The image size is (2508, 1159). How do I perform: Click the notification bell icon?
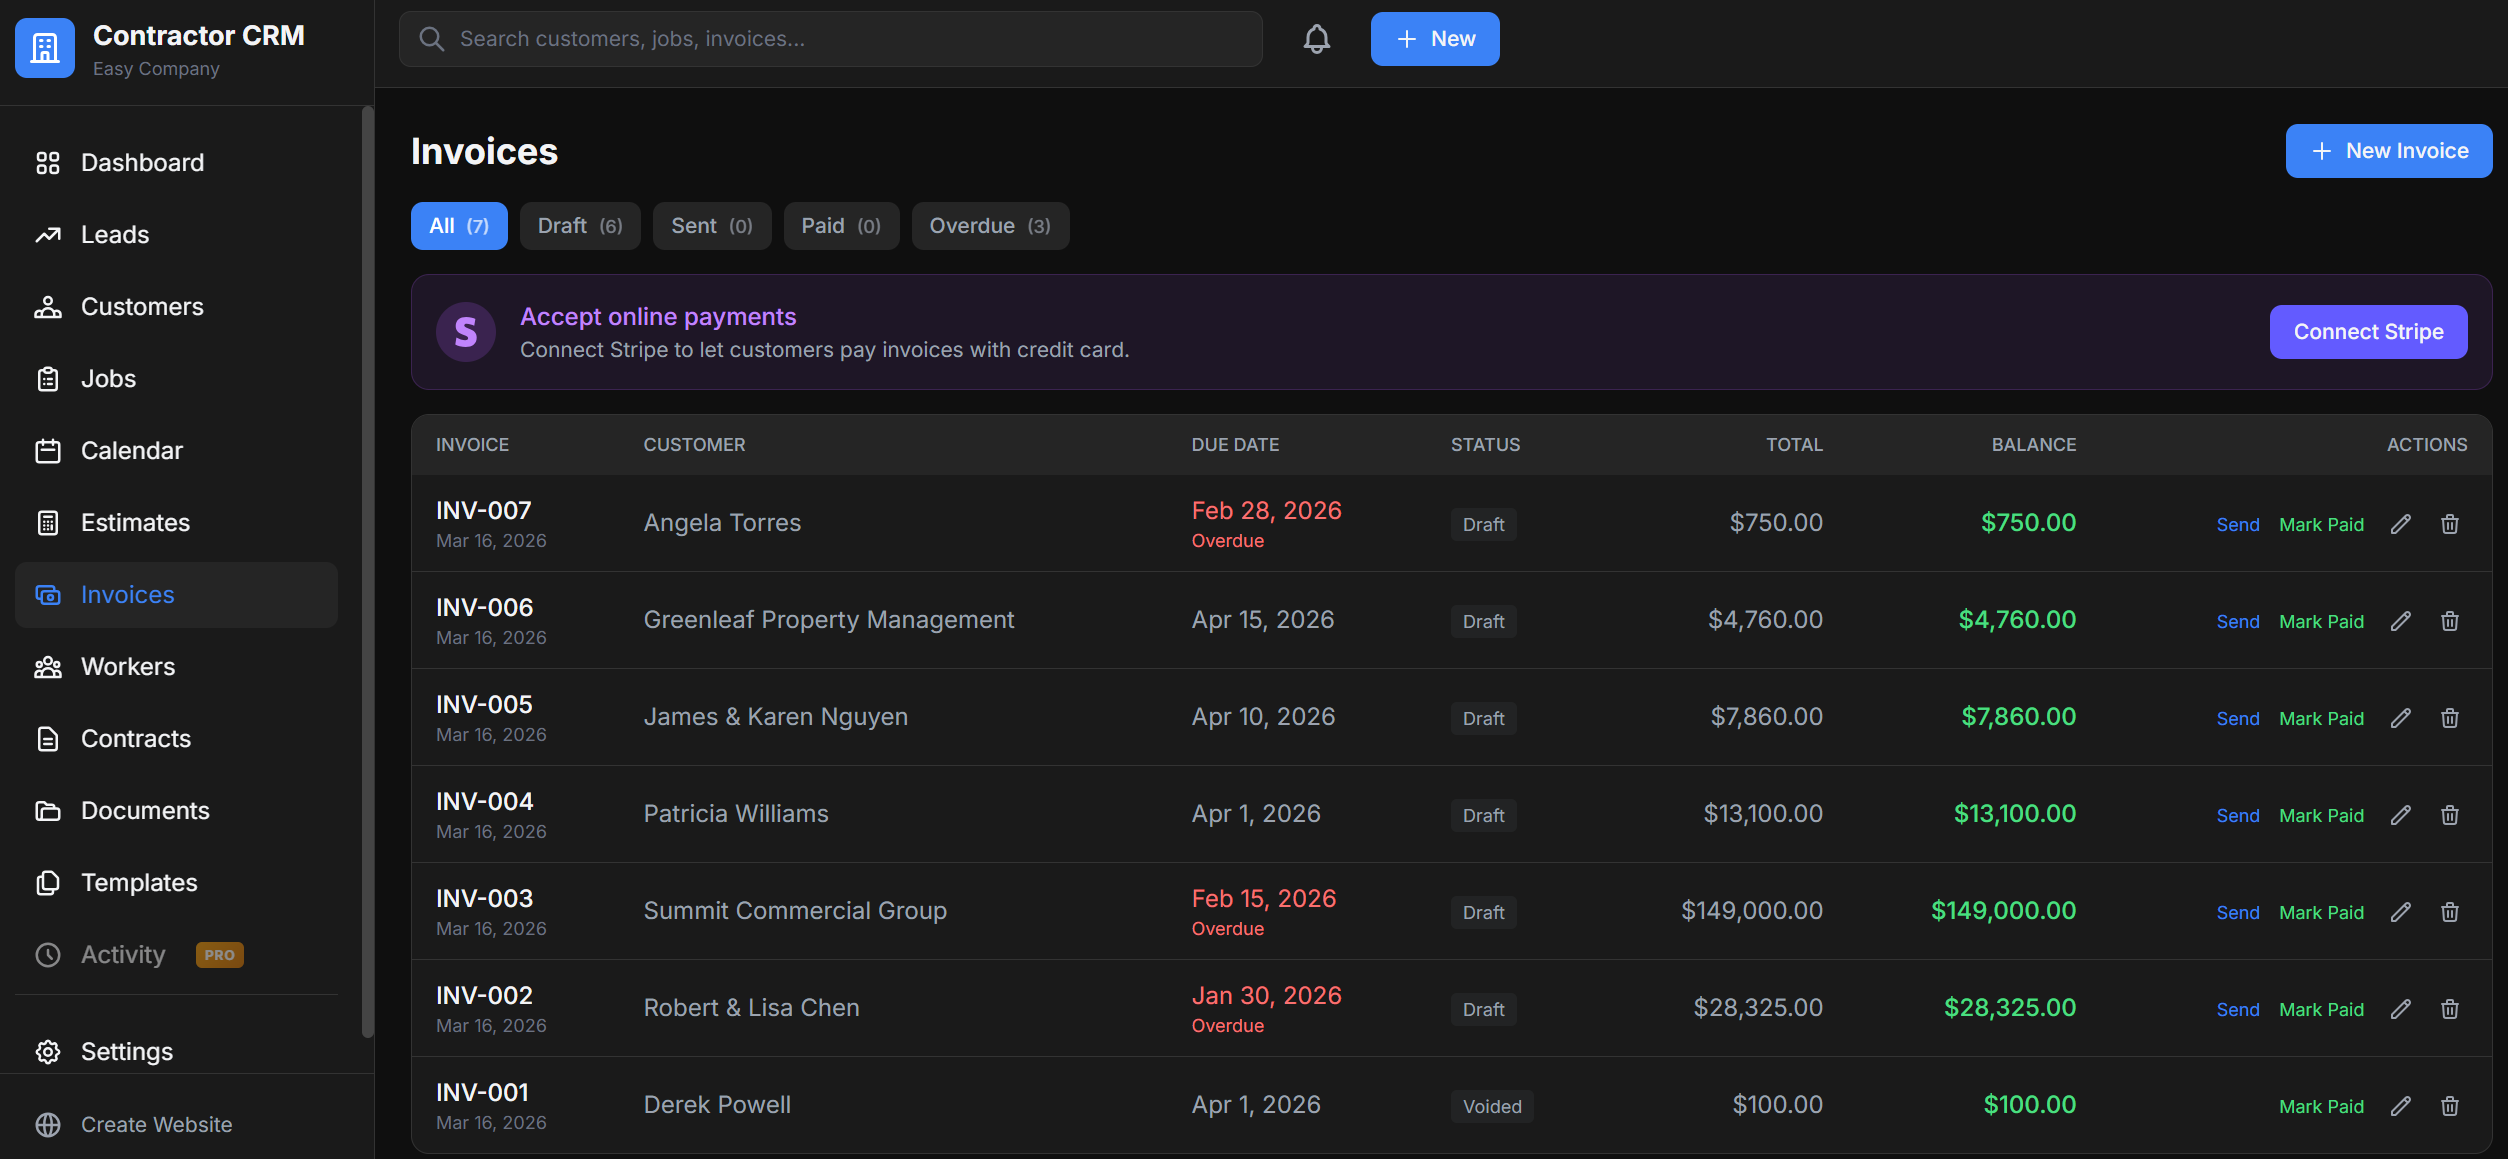pyautogui.click(x=1316, y=38)
